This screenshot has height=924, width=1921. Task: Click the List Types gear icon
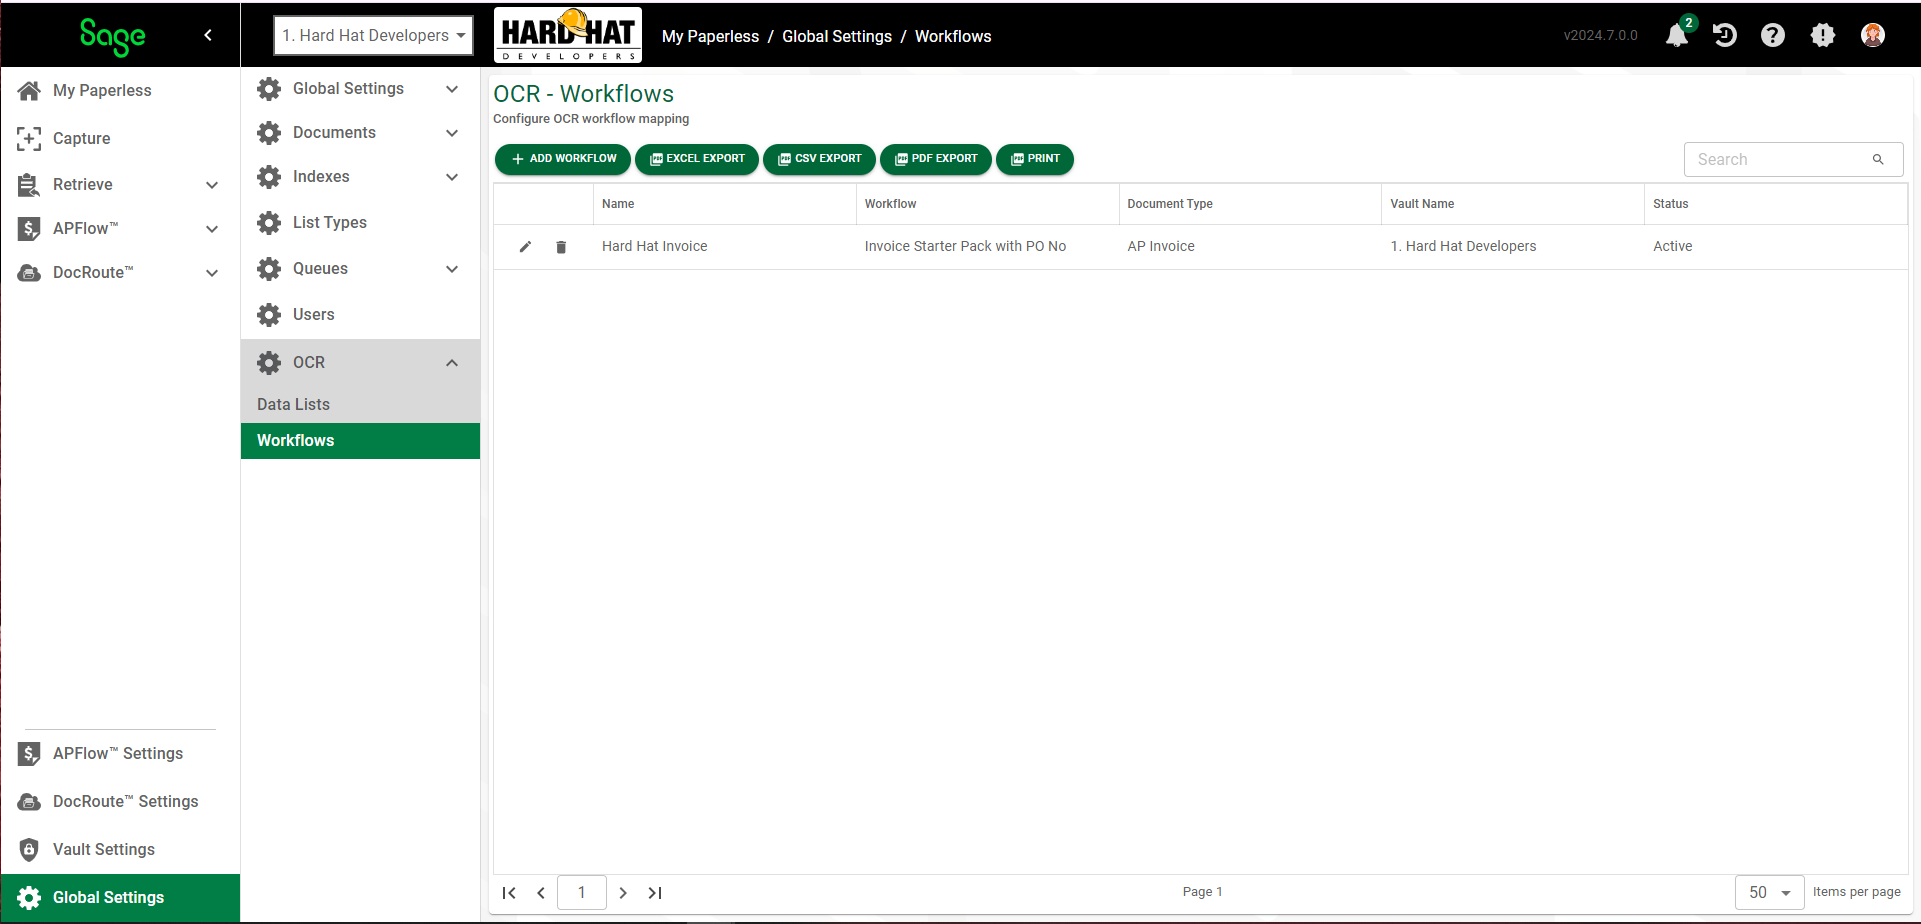coord(269,222)
